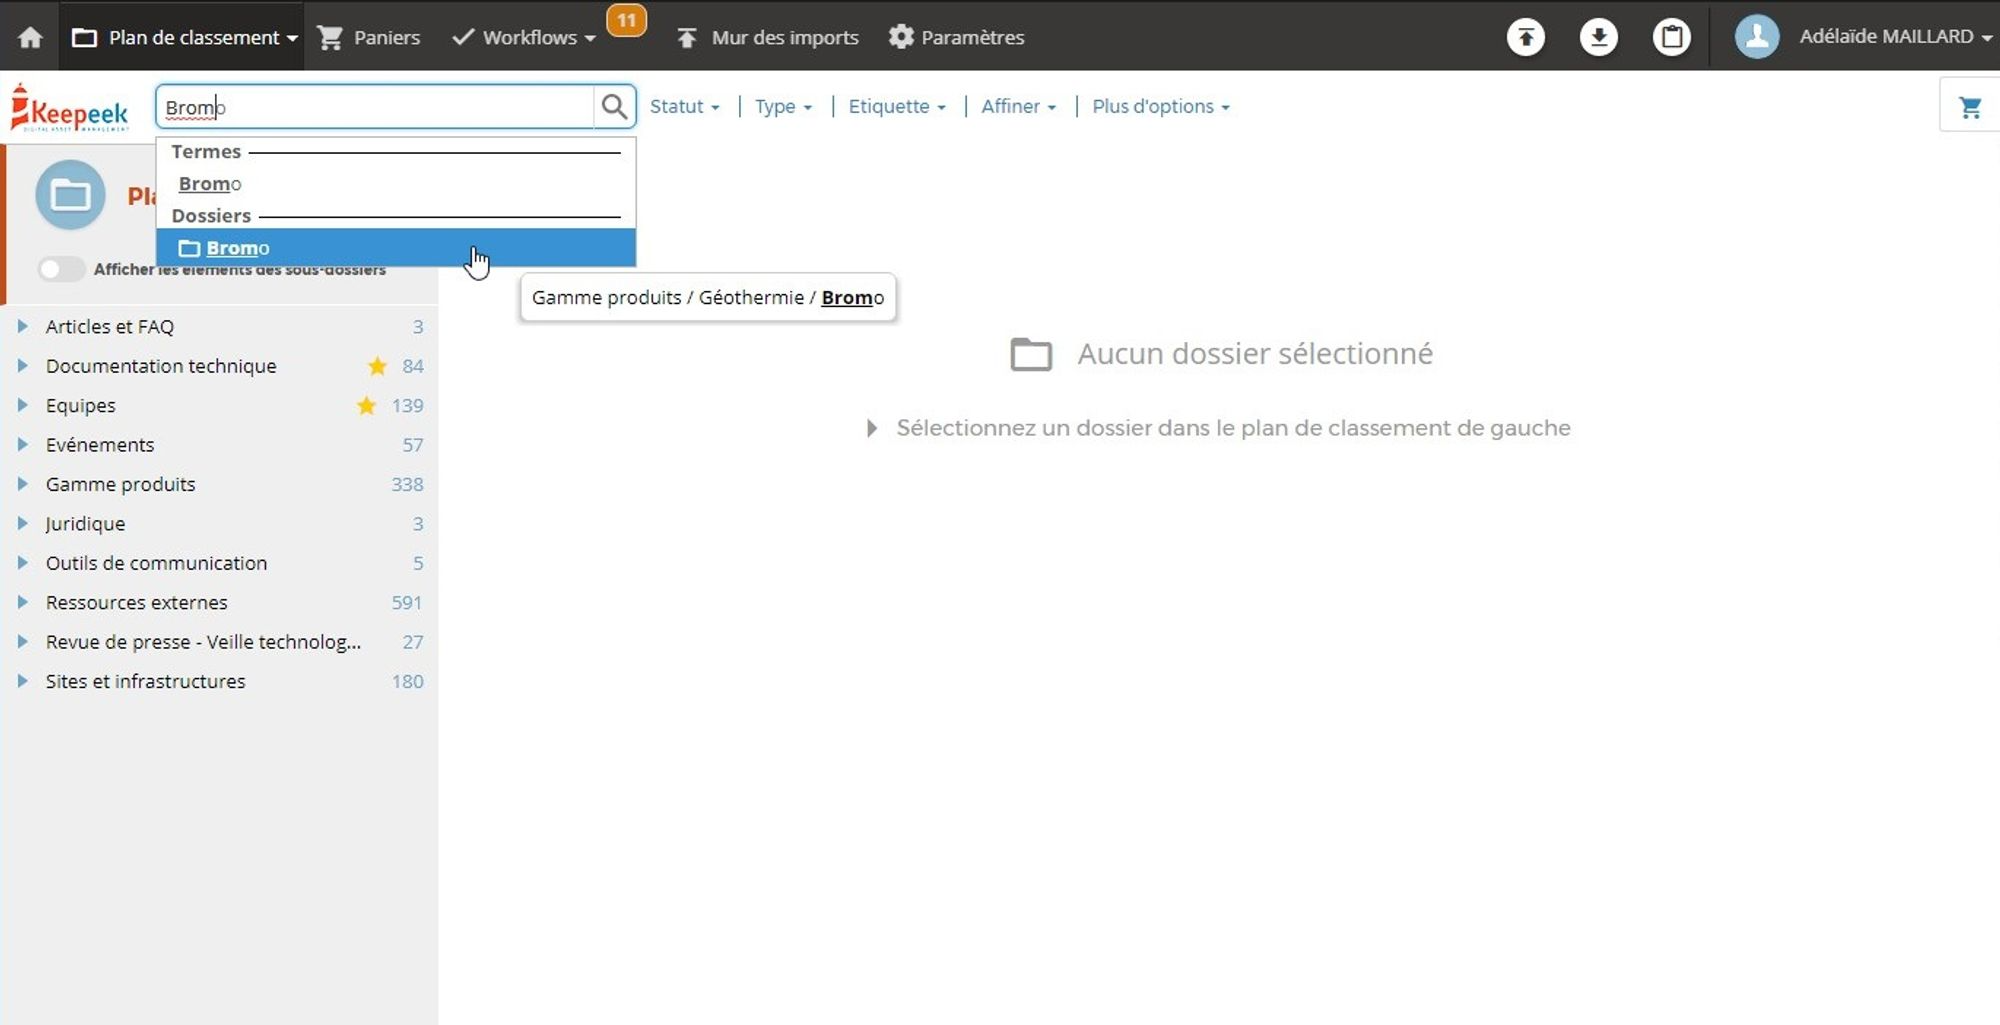Viewport: 2000px width, 1025px height.
Task: Launch search with the magnifier icon
Action: [x=614, y=106]
